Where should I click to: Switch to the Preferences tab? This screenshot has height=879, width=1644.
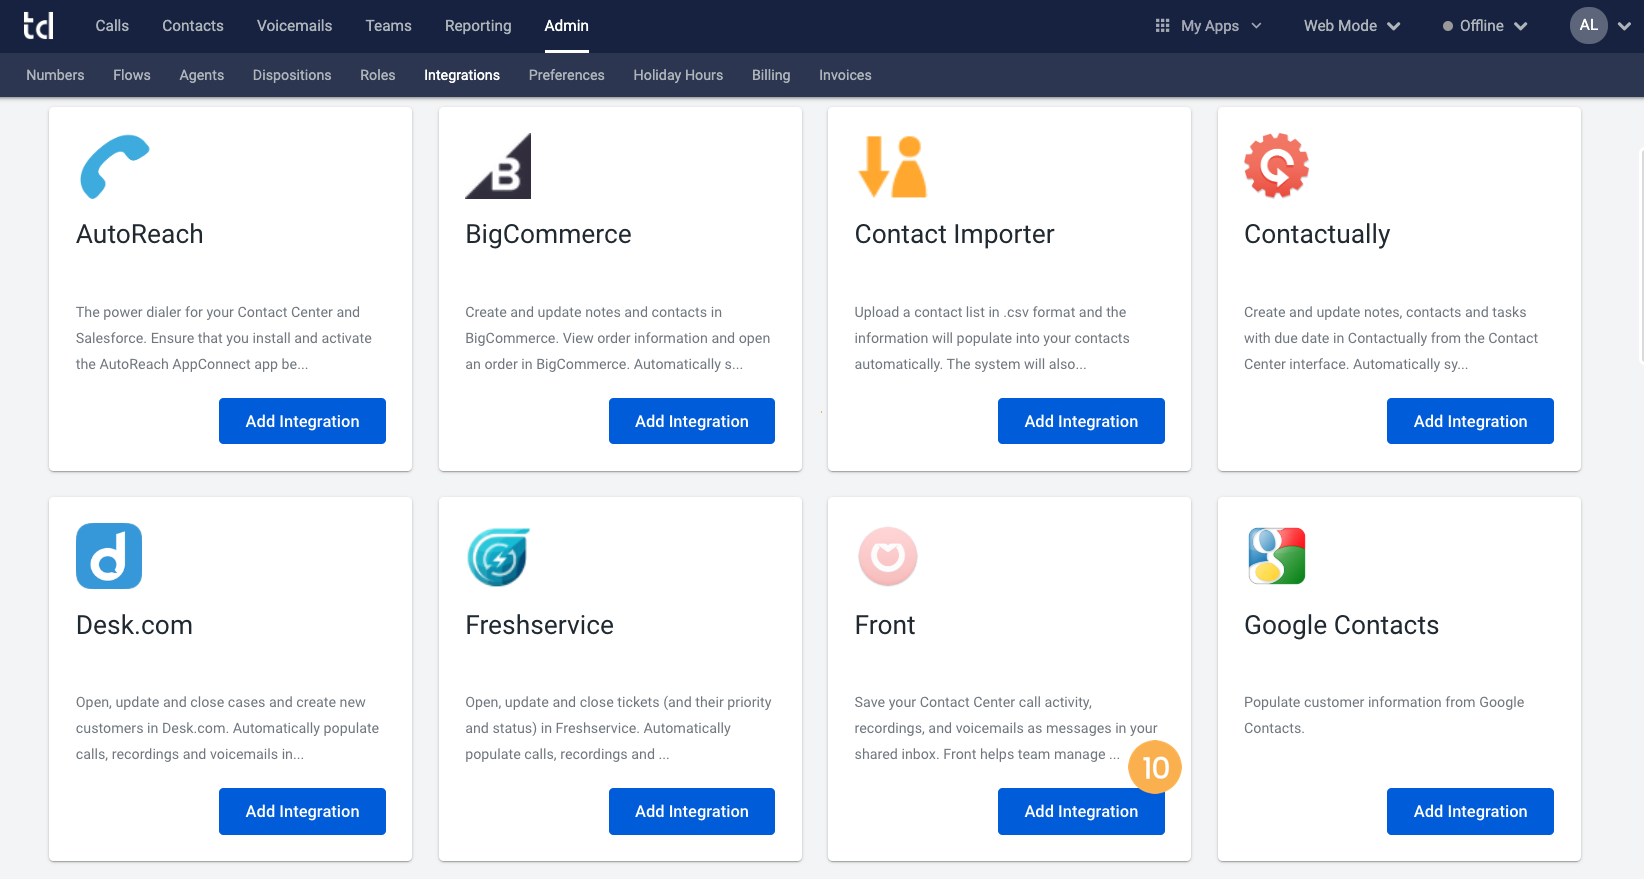point(566,75)
